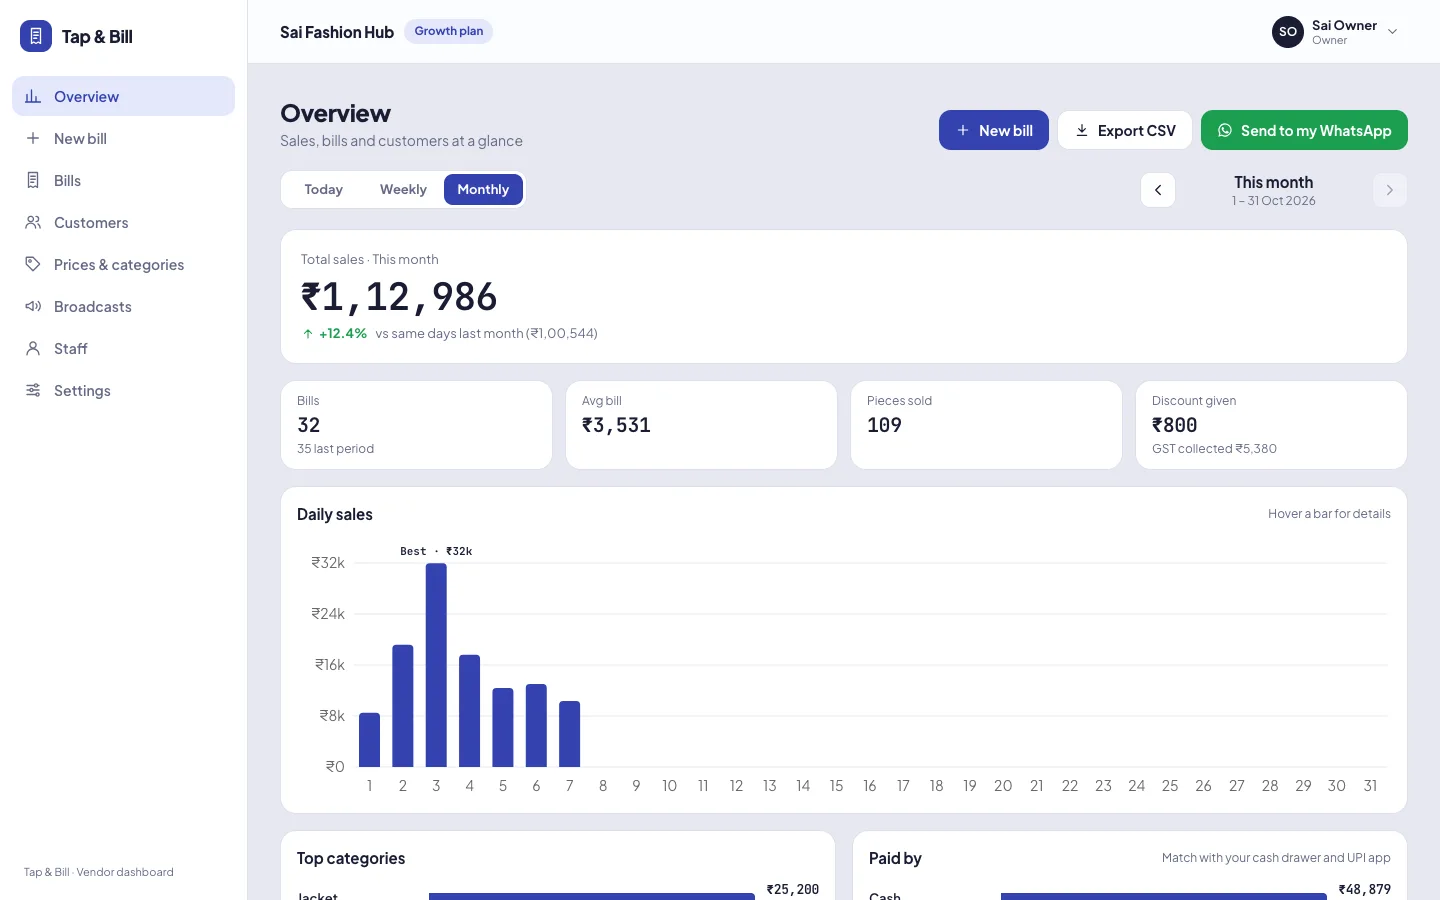Click the Sai Fashion Hub store name
The width and height of the screenshot is (1440, 900).
[x=337, y=32]
